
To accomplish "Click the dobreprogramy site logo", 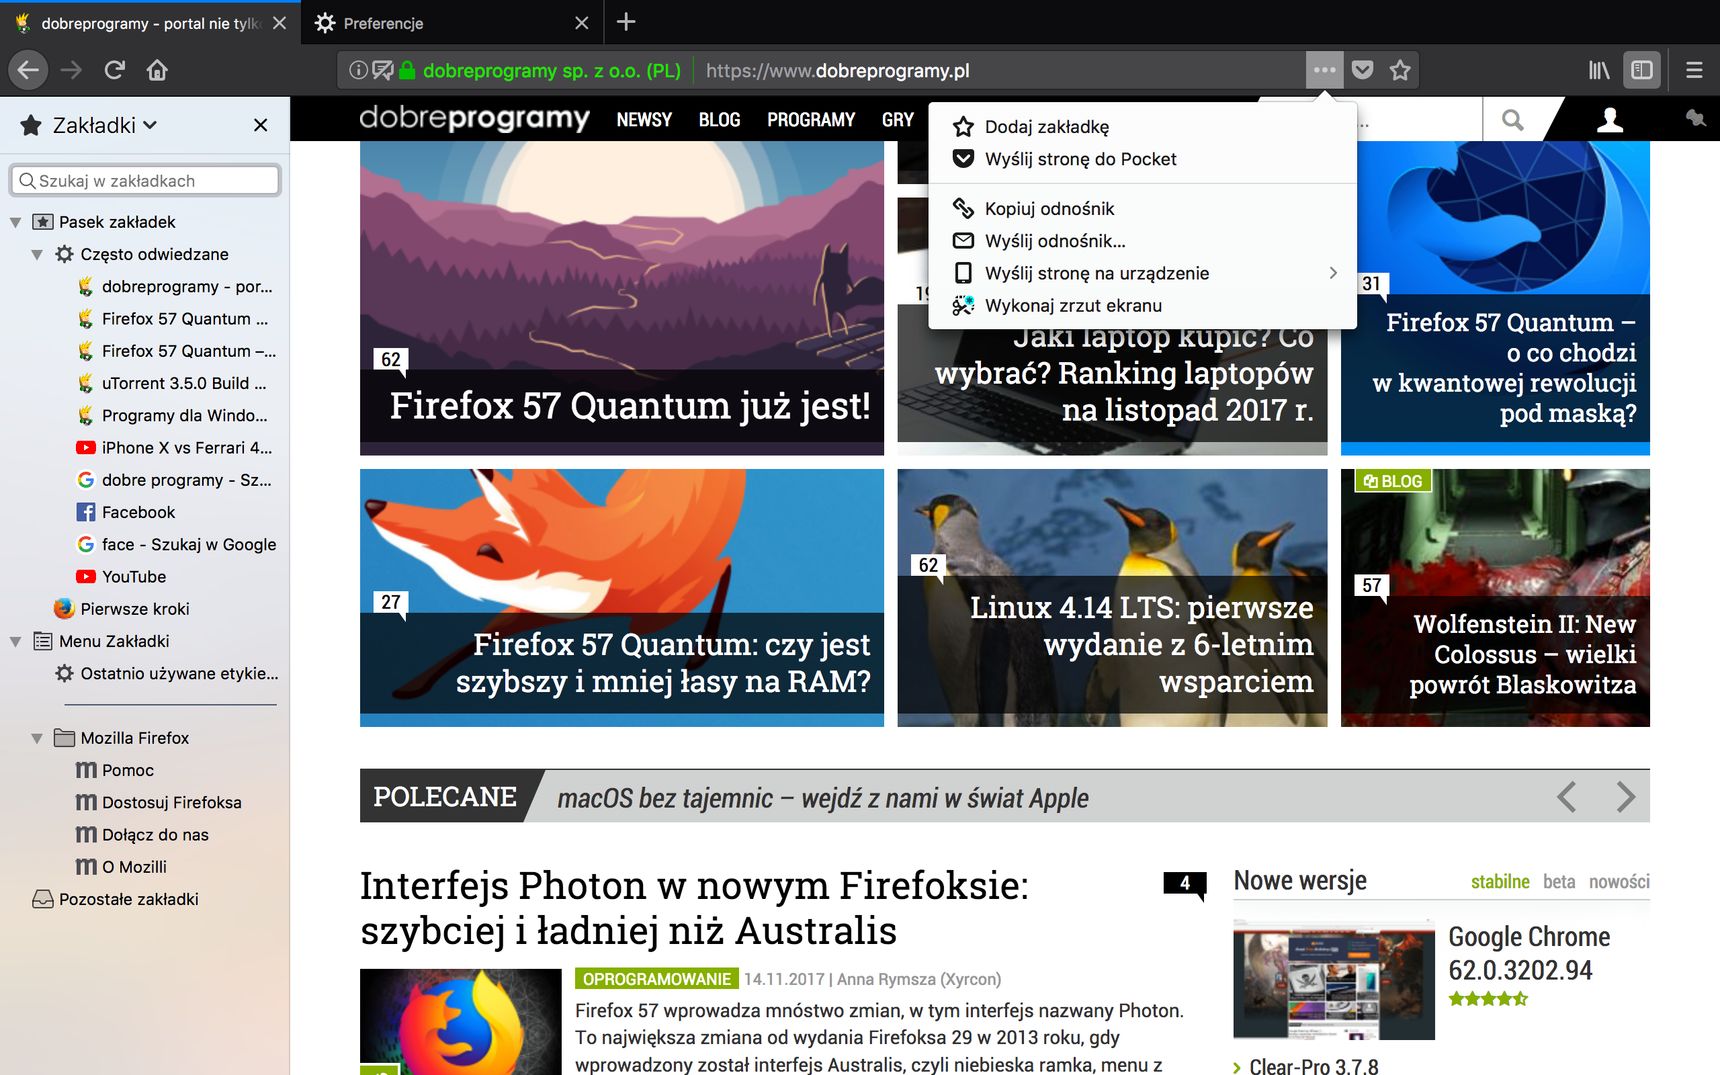I will pos(474,118).
